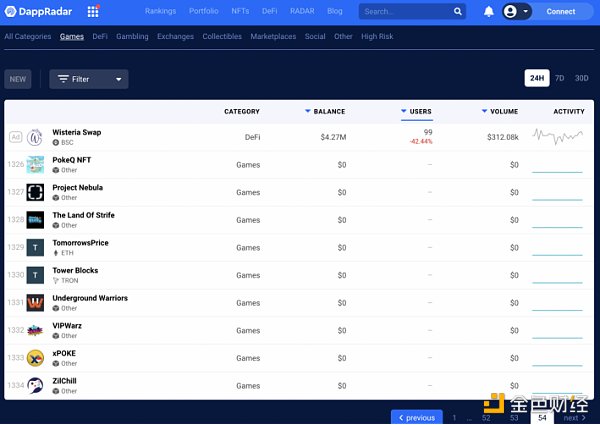The height and width of the screenshot is (425, 600).
Task: Click the filter lines icon
Action: tap(63, 79)
